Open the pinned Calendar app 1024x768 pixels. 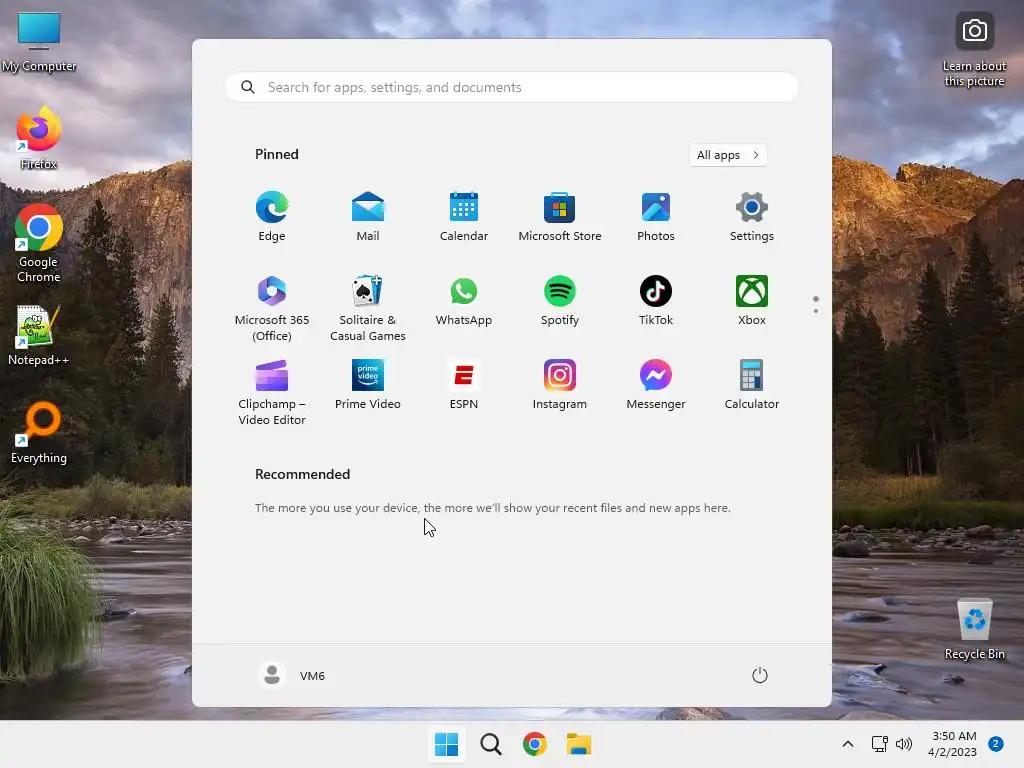click(x=464, y=216)
